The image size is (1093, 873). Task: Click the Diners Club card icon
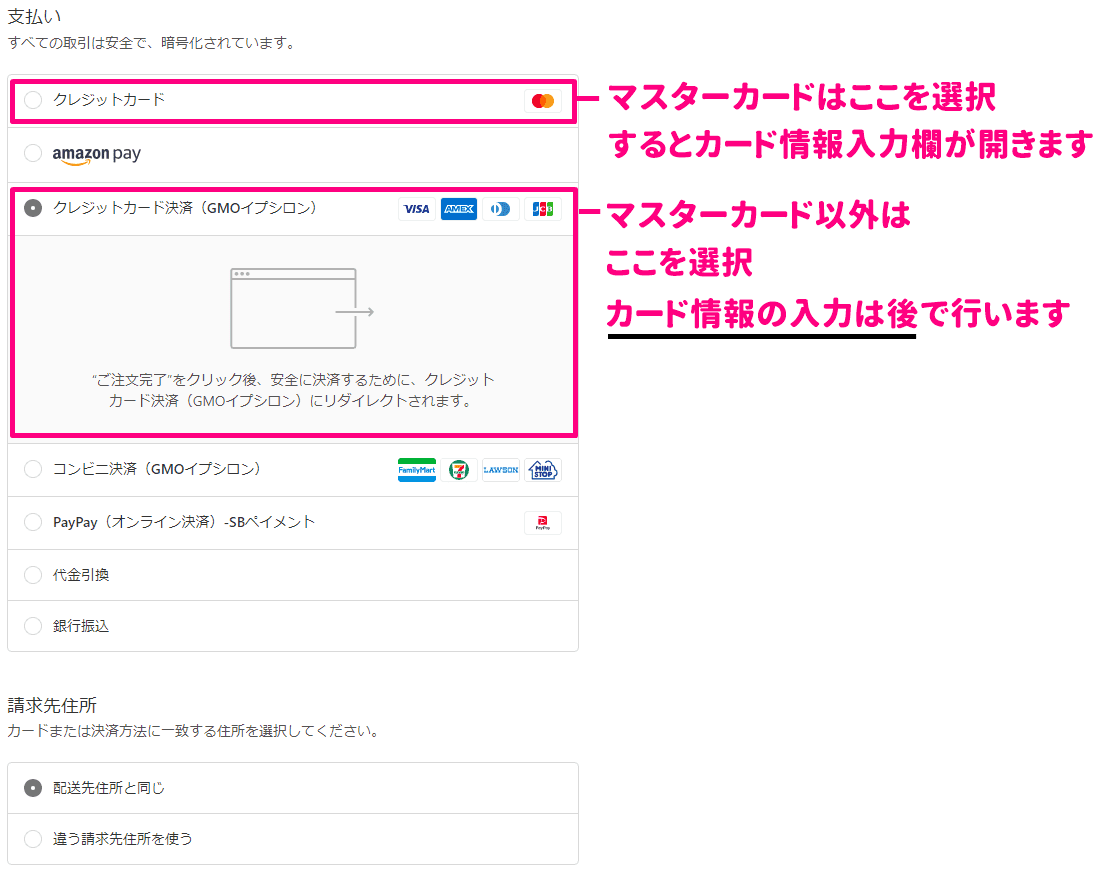pyautogui.click(x=500, y=209)
